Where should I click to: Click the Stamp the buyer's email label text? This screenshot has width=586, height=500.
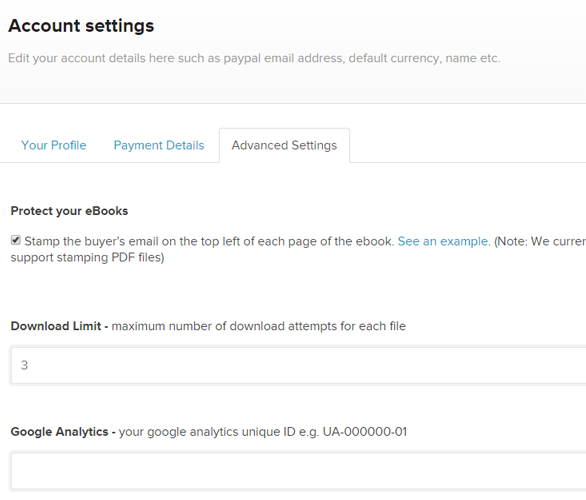(x=209, y=241)
